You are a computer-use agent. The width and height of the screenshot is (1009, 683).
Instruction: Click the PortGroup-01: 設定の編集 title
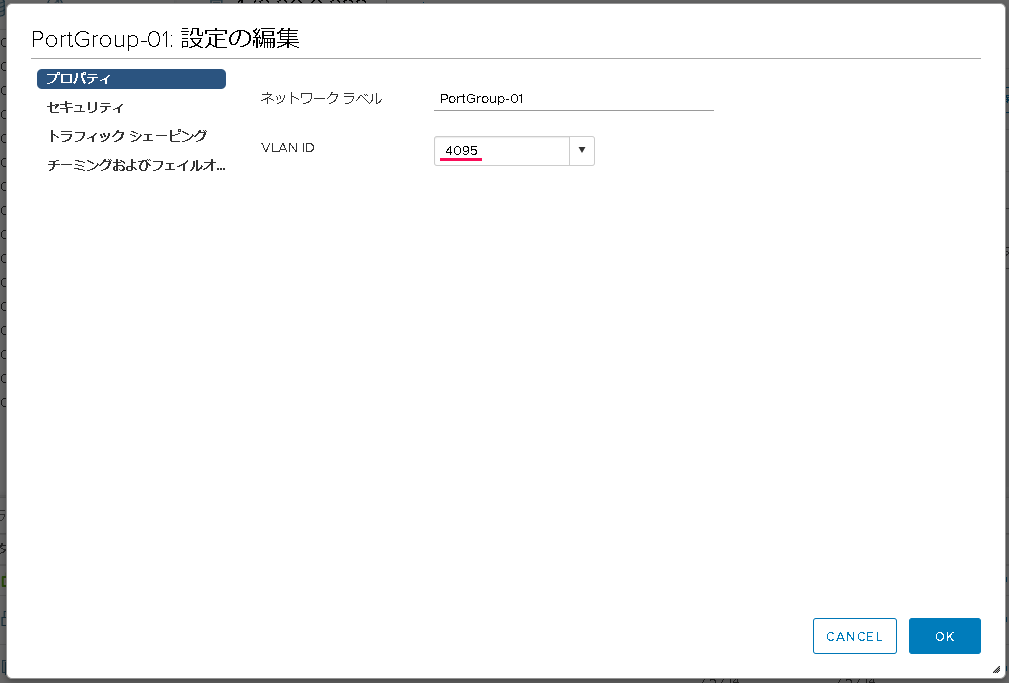click(x=165, y=39)
